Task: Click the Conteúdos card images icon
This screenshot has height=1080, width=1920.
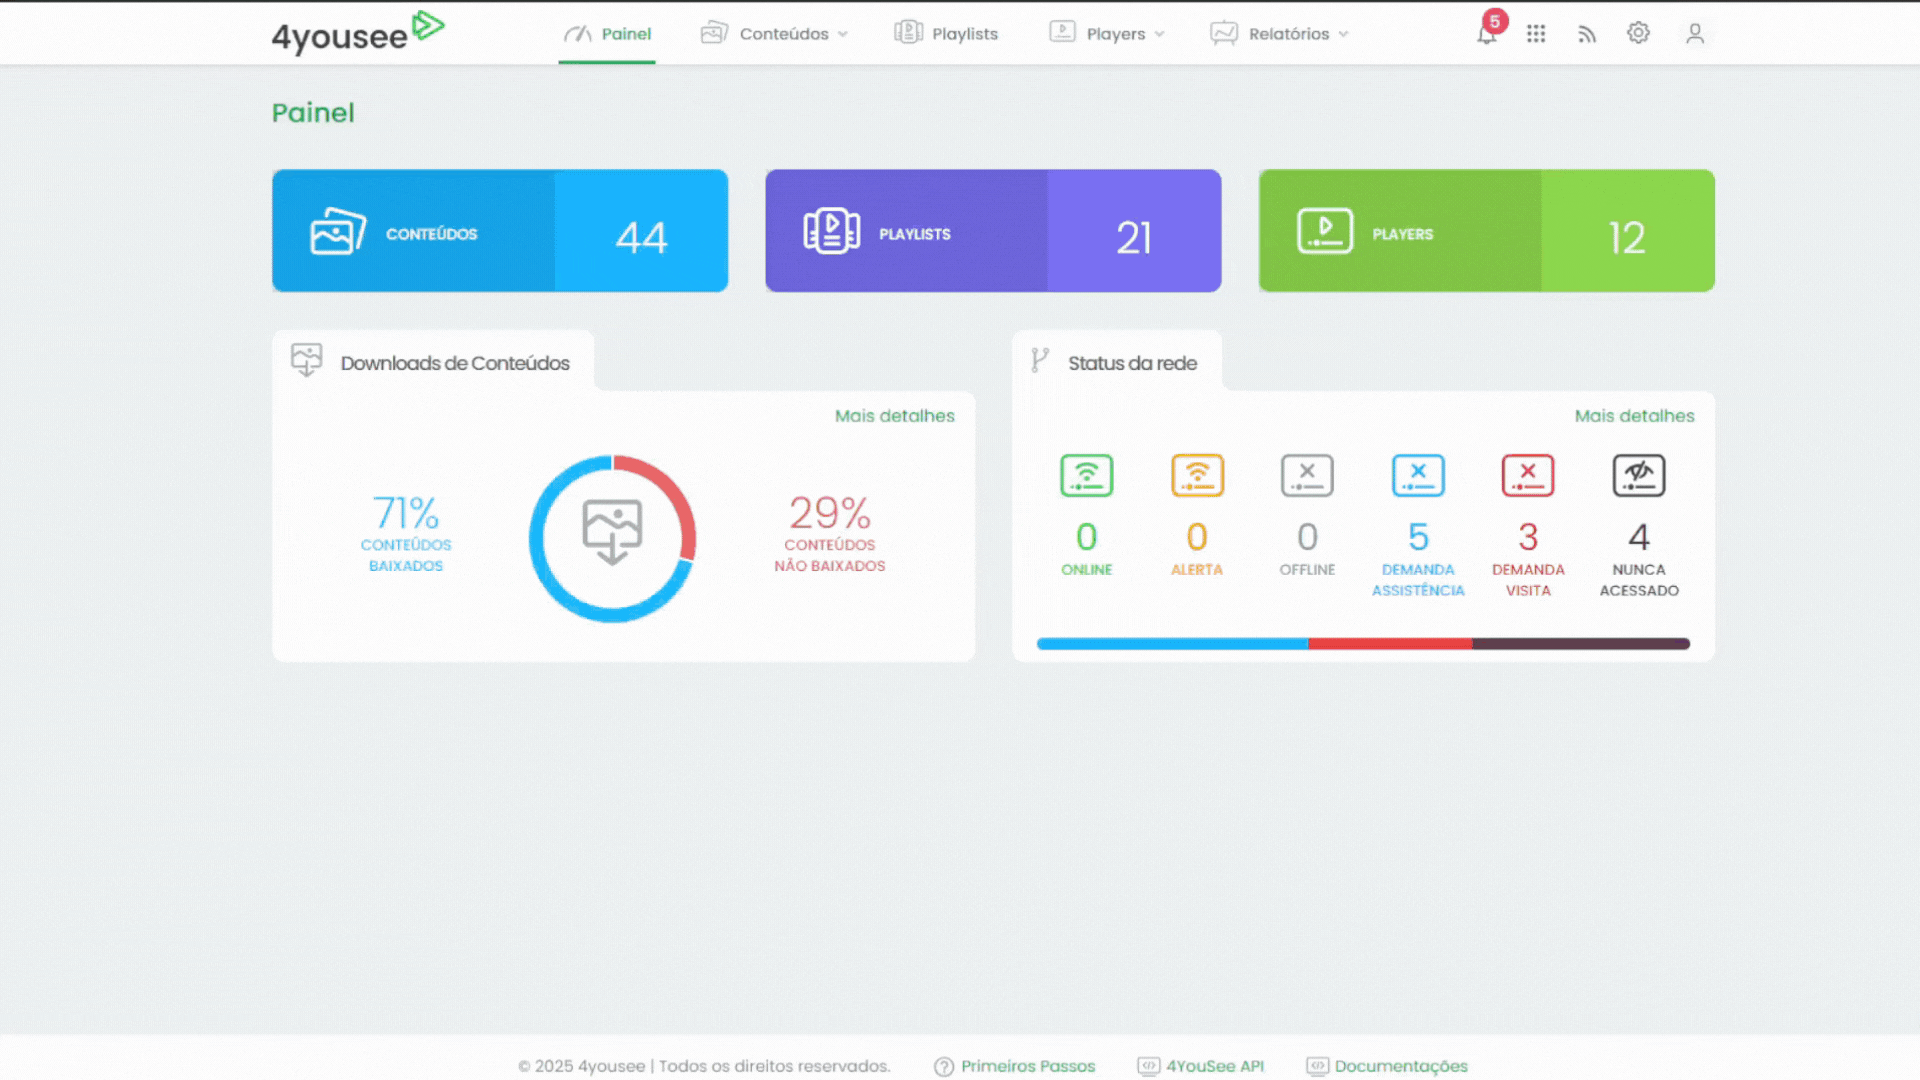Action: pyautogui.click(x=338, y=231)
